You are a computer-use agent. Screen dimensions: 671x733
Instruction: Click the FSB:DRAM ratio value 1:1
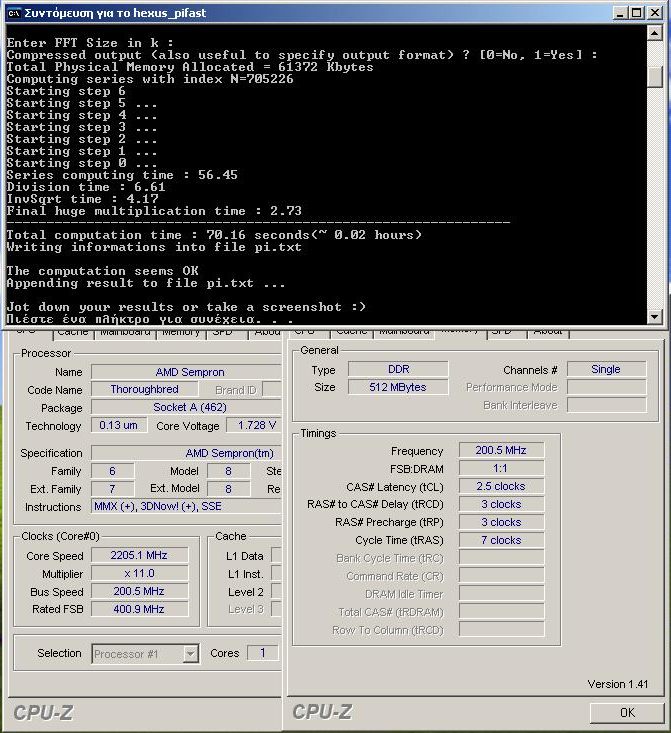pos(501,468)
